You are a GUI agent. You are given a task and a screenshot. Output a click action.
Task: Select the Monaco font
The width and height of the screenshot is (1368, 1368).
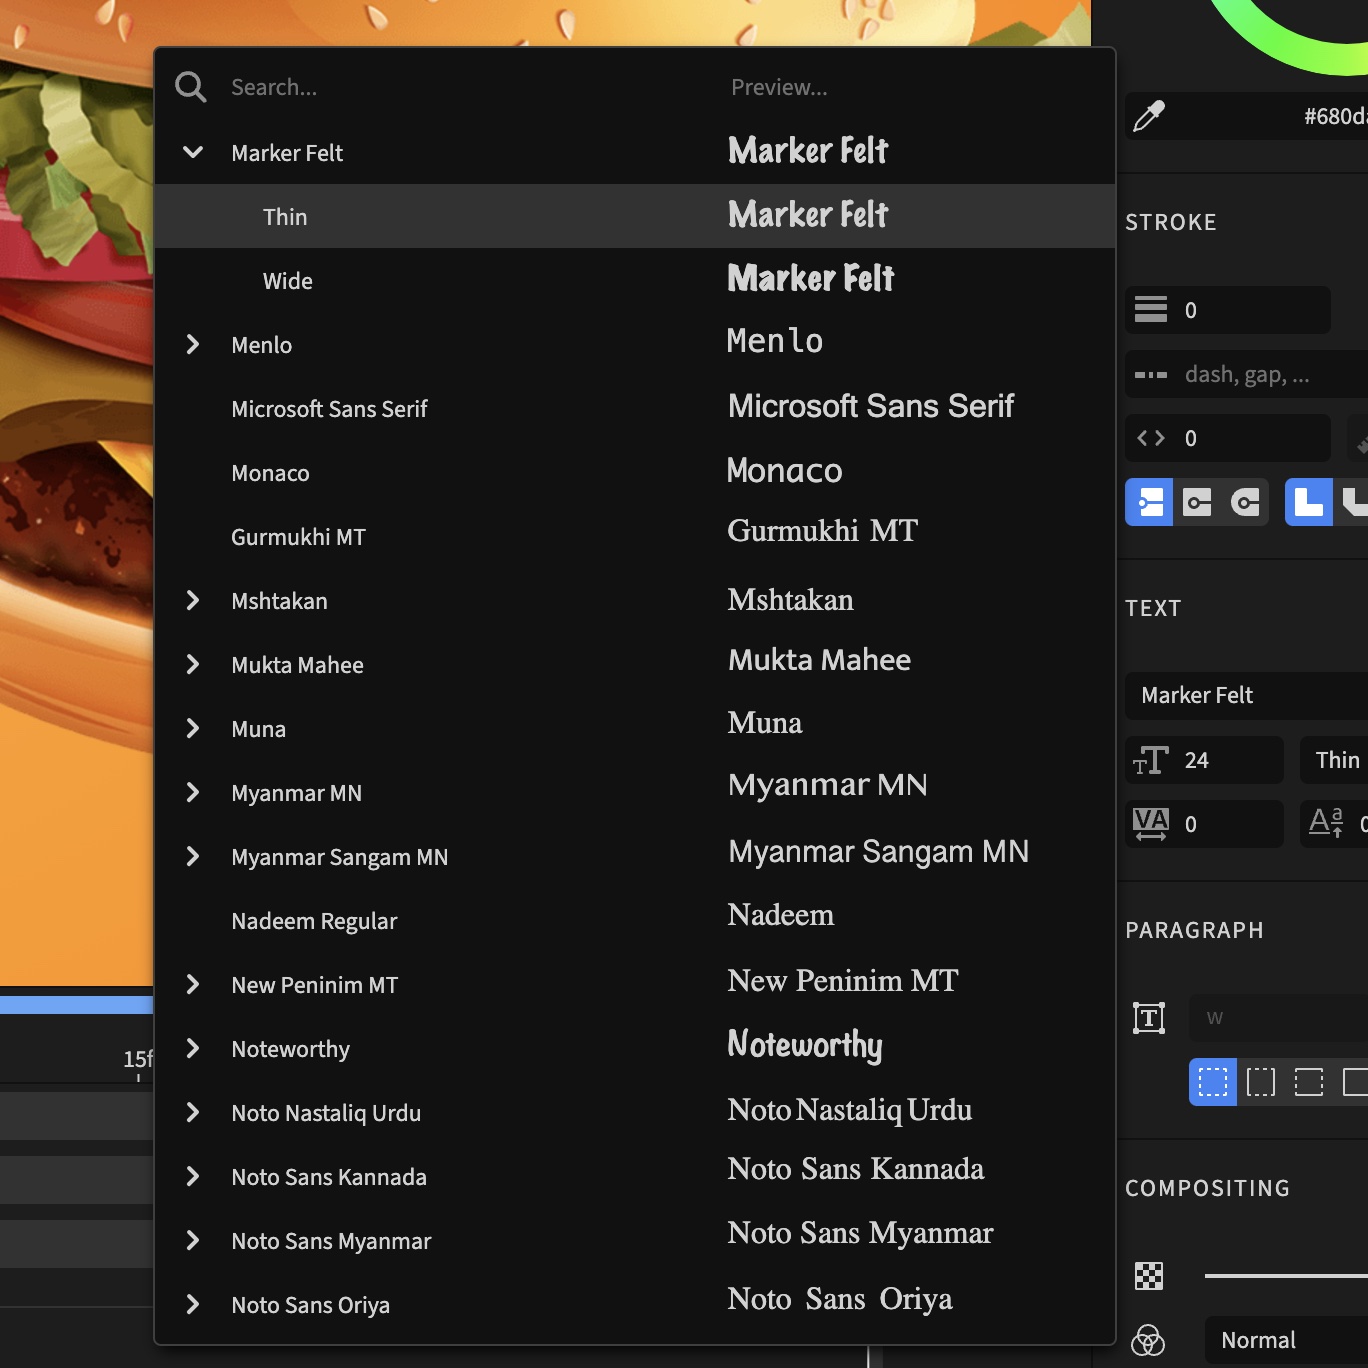tap(635, 472)
